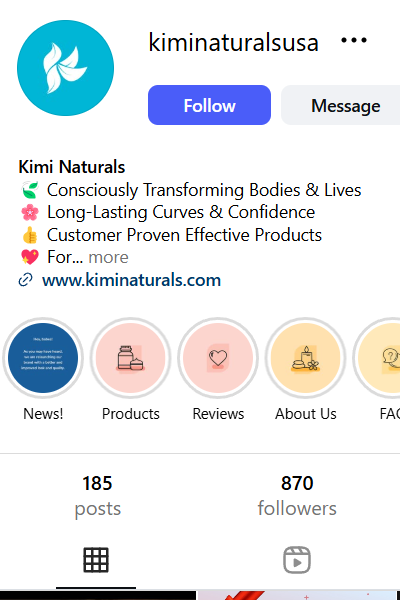Screen dimensions: 400x600
Task: Open the Products story highlight
Action: (131, 358)
